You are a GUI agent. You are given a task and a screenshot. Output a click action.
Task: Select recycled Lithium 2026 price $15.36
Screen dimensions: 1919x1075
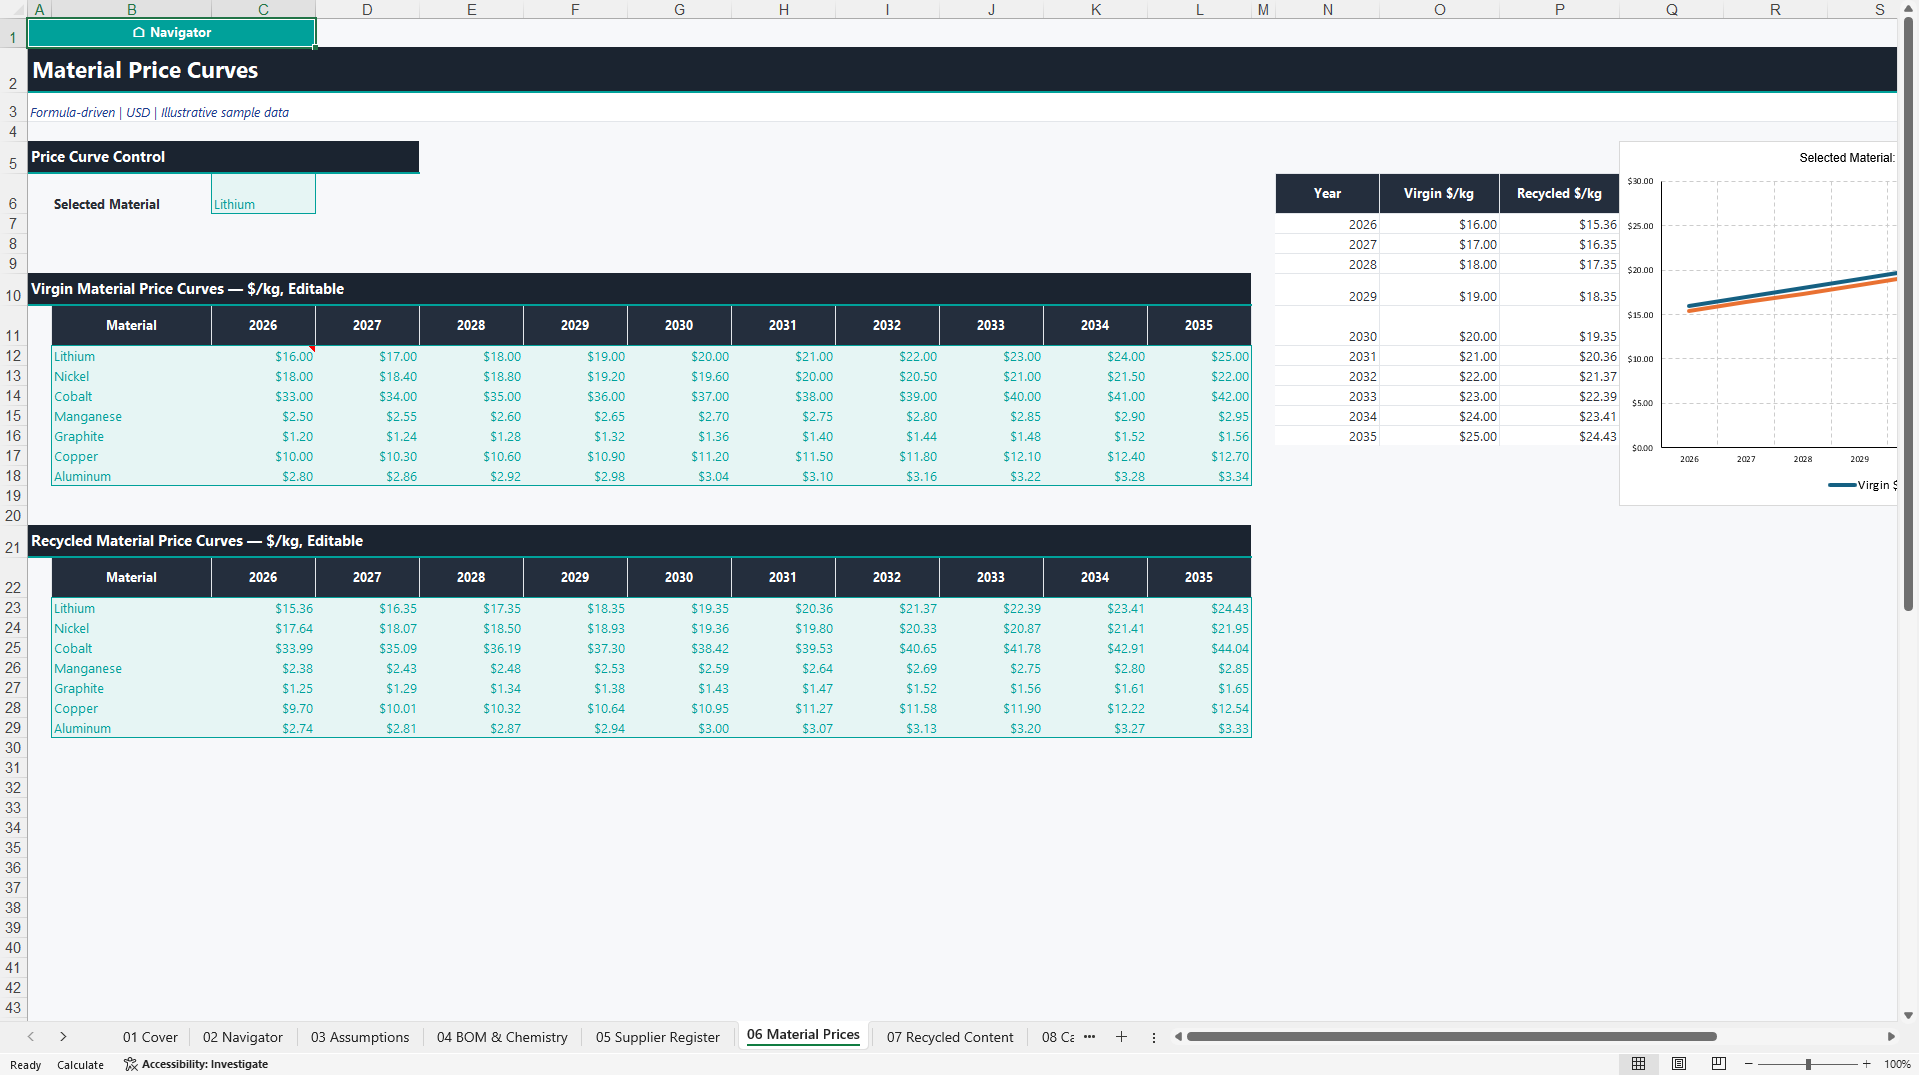(x=264, y=608)
